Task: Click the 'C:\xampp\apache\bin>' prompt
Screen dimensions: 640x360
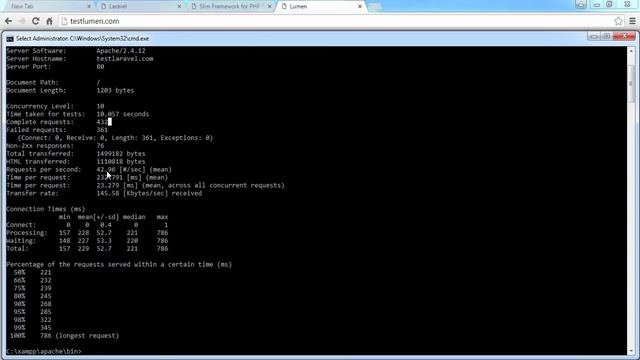Action: [44, 351]
